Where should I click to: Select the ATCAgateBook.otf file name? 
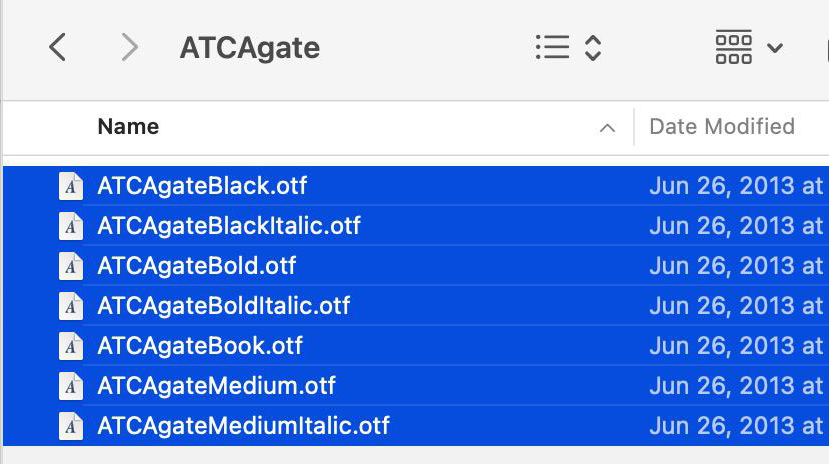click(x=199, y=346)
